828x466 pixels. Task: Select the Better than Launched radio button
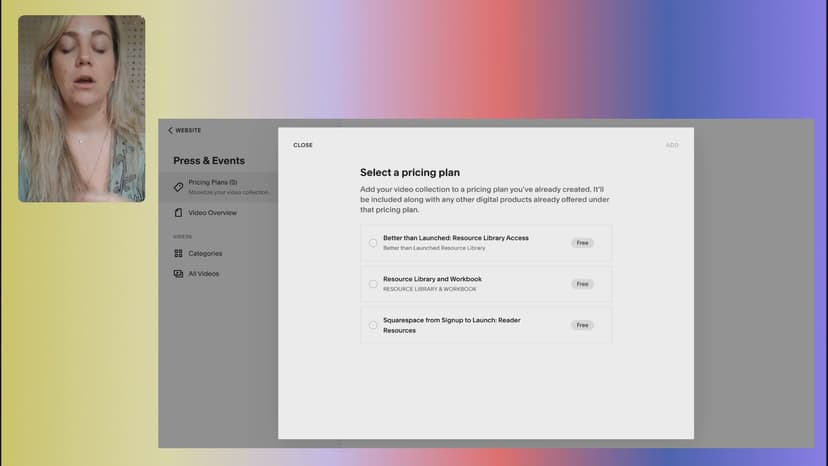373,243
